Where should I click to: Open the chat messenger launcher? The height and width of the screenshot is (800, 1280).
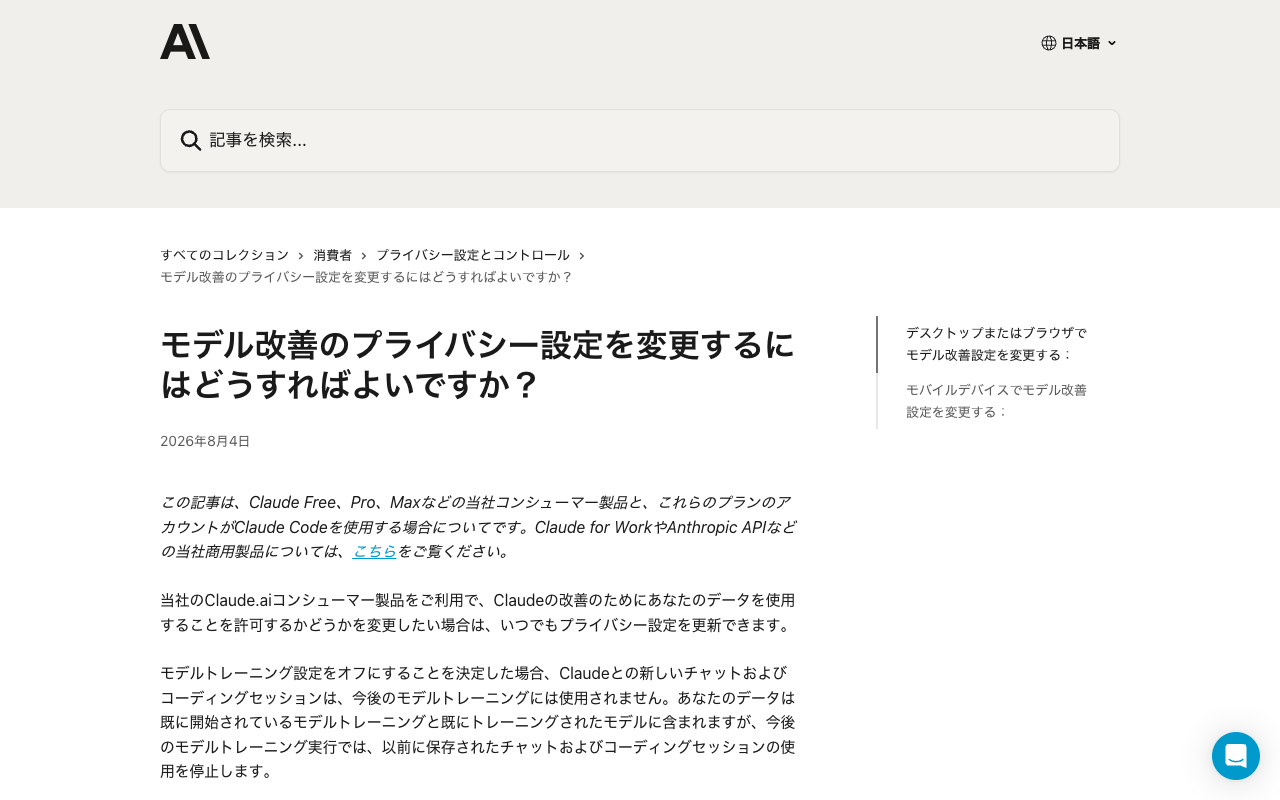click(1236, 756)
